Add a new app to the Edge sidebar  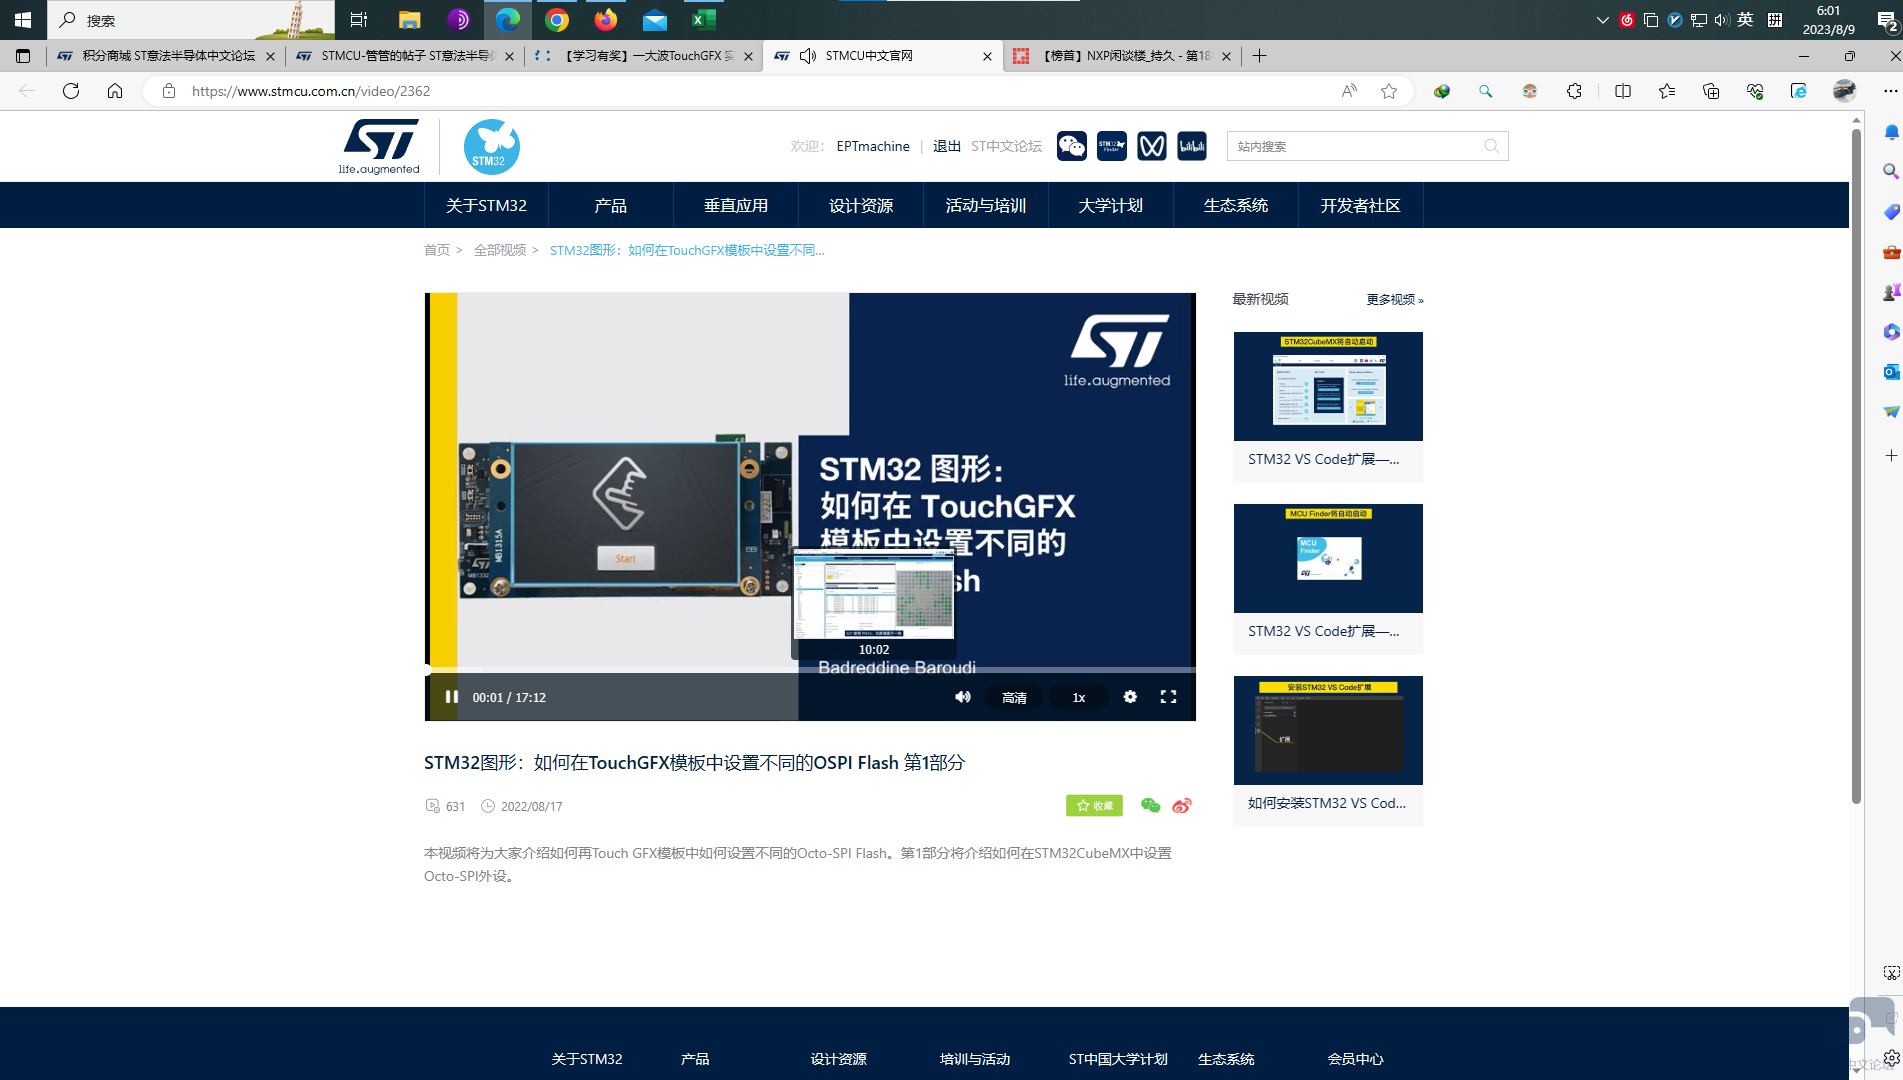(x=1891, y=456)
